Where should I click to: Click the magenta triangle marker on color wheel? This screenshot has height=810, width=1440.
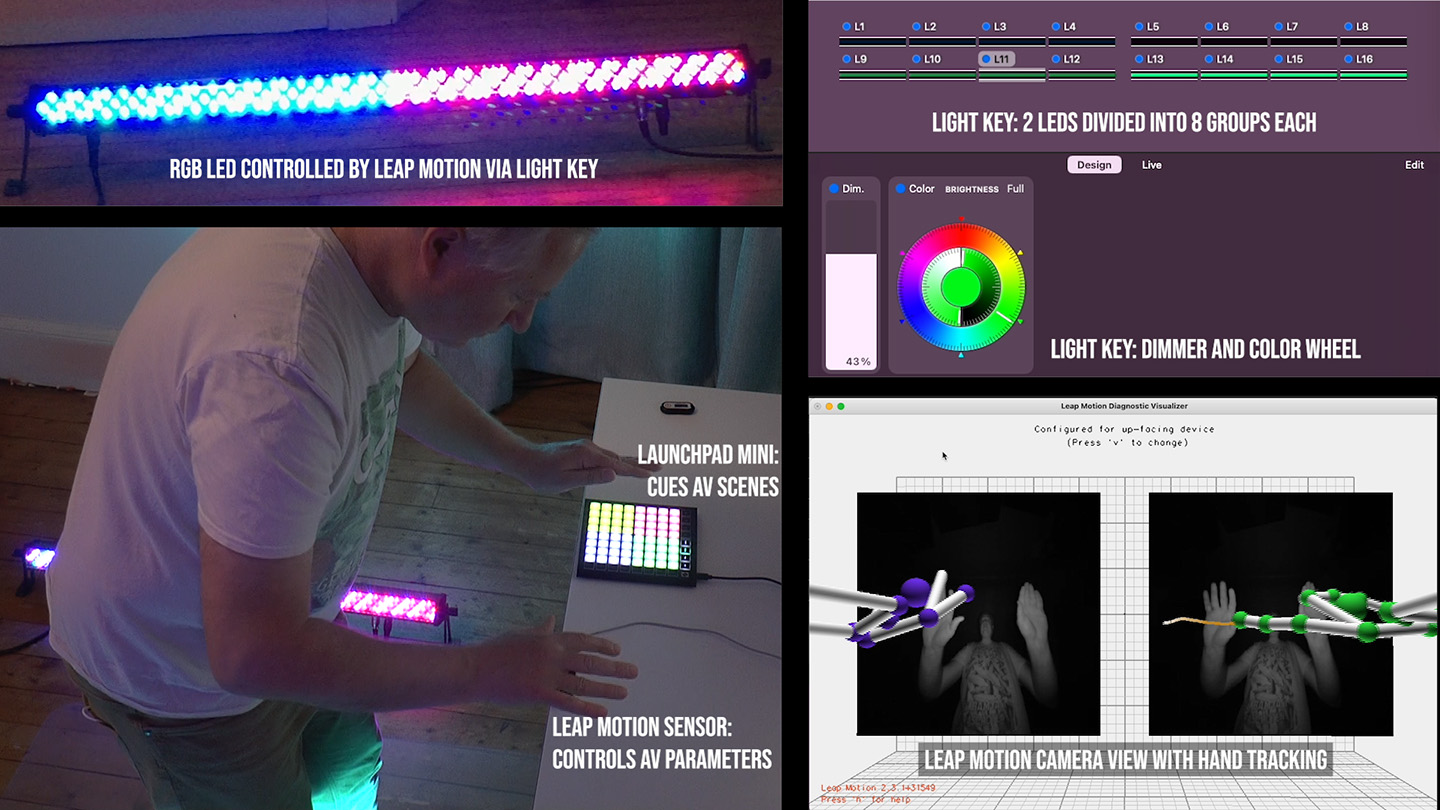pos(903,253)
